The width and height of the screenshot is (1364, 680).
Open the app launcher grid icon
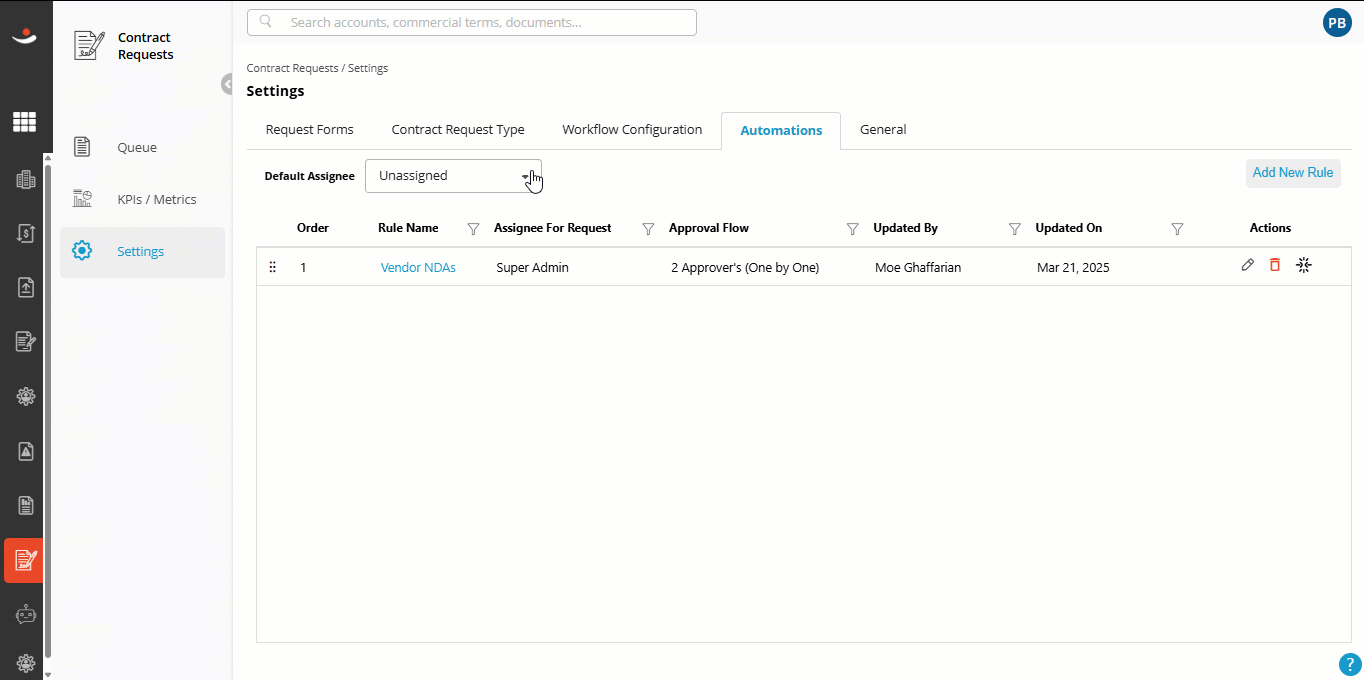coord(24,122)
